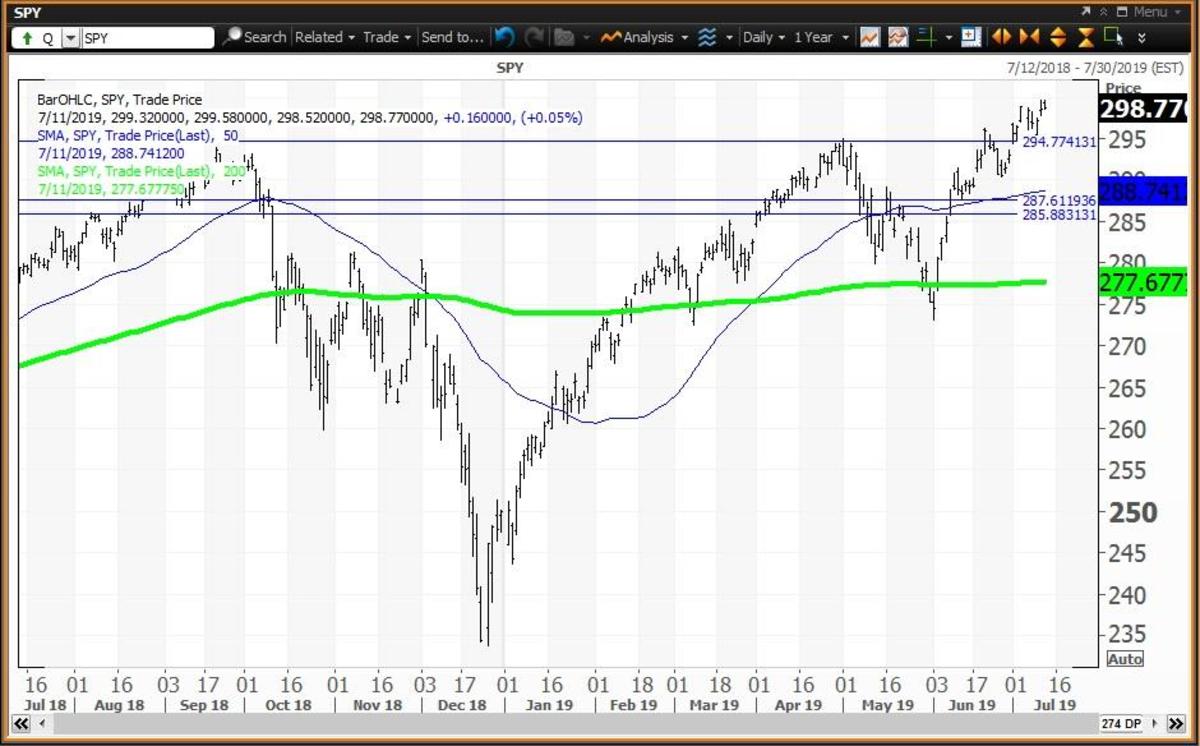
Task: Click the Redo arrow icon
Action: point(533,37)
